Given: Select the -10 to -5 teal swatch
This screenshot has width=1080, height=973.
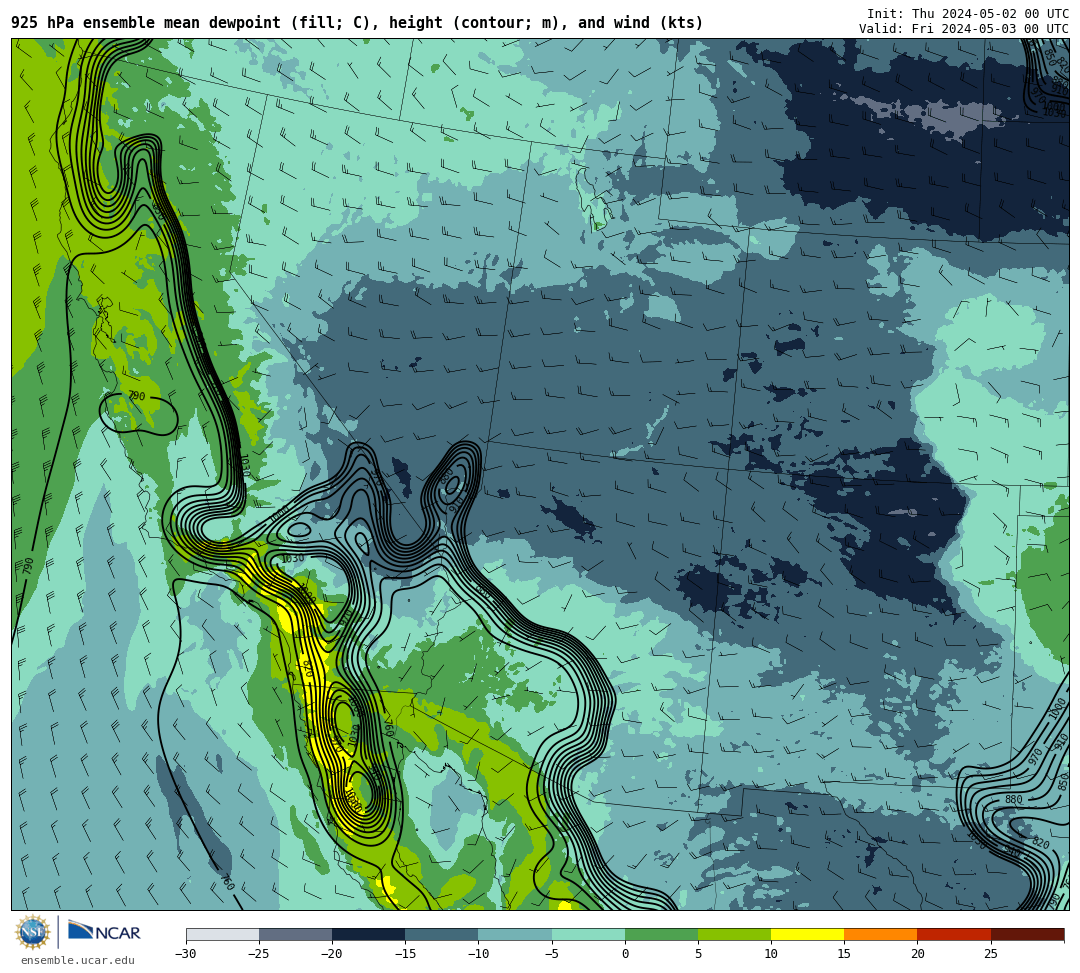Looking at the screenshot, I should coord(515,934).
